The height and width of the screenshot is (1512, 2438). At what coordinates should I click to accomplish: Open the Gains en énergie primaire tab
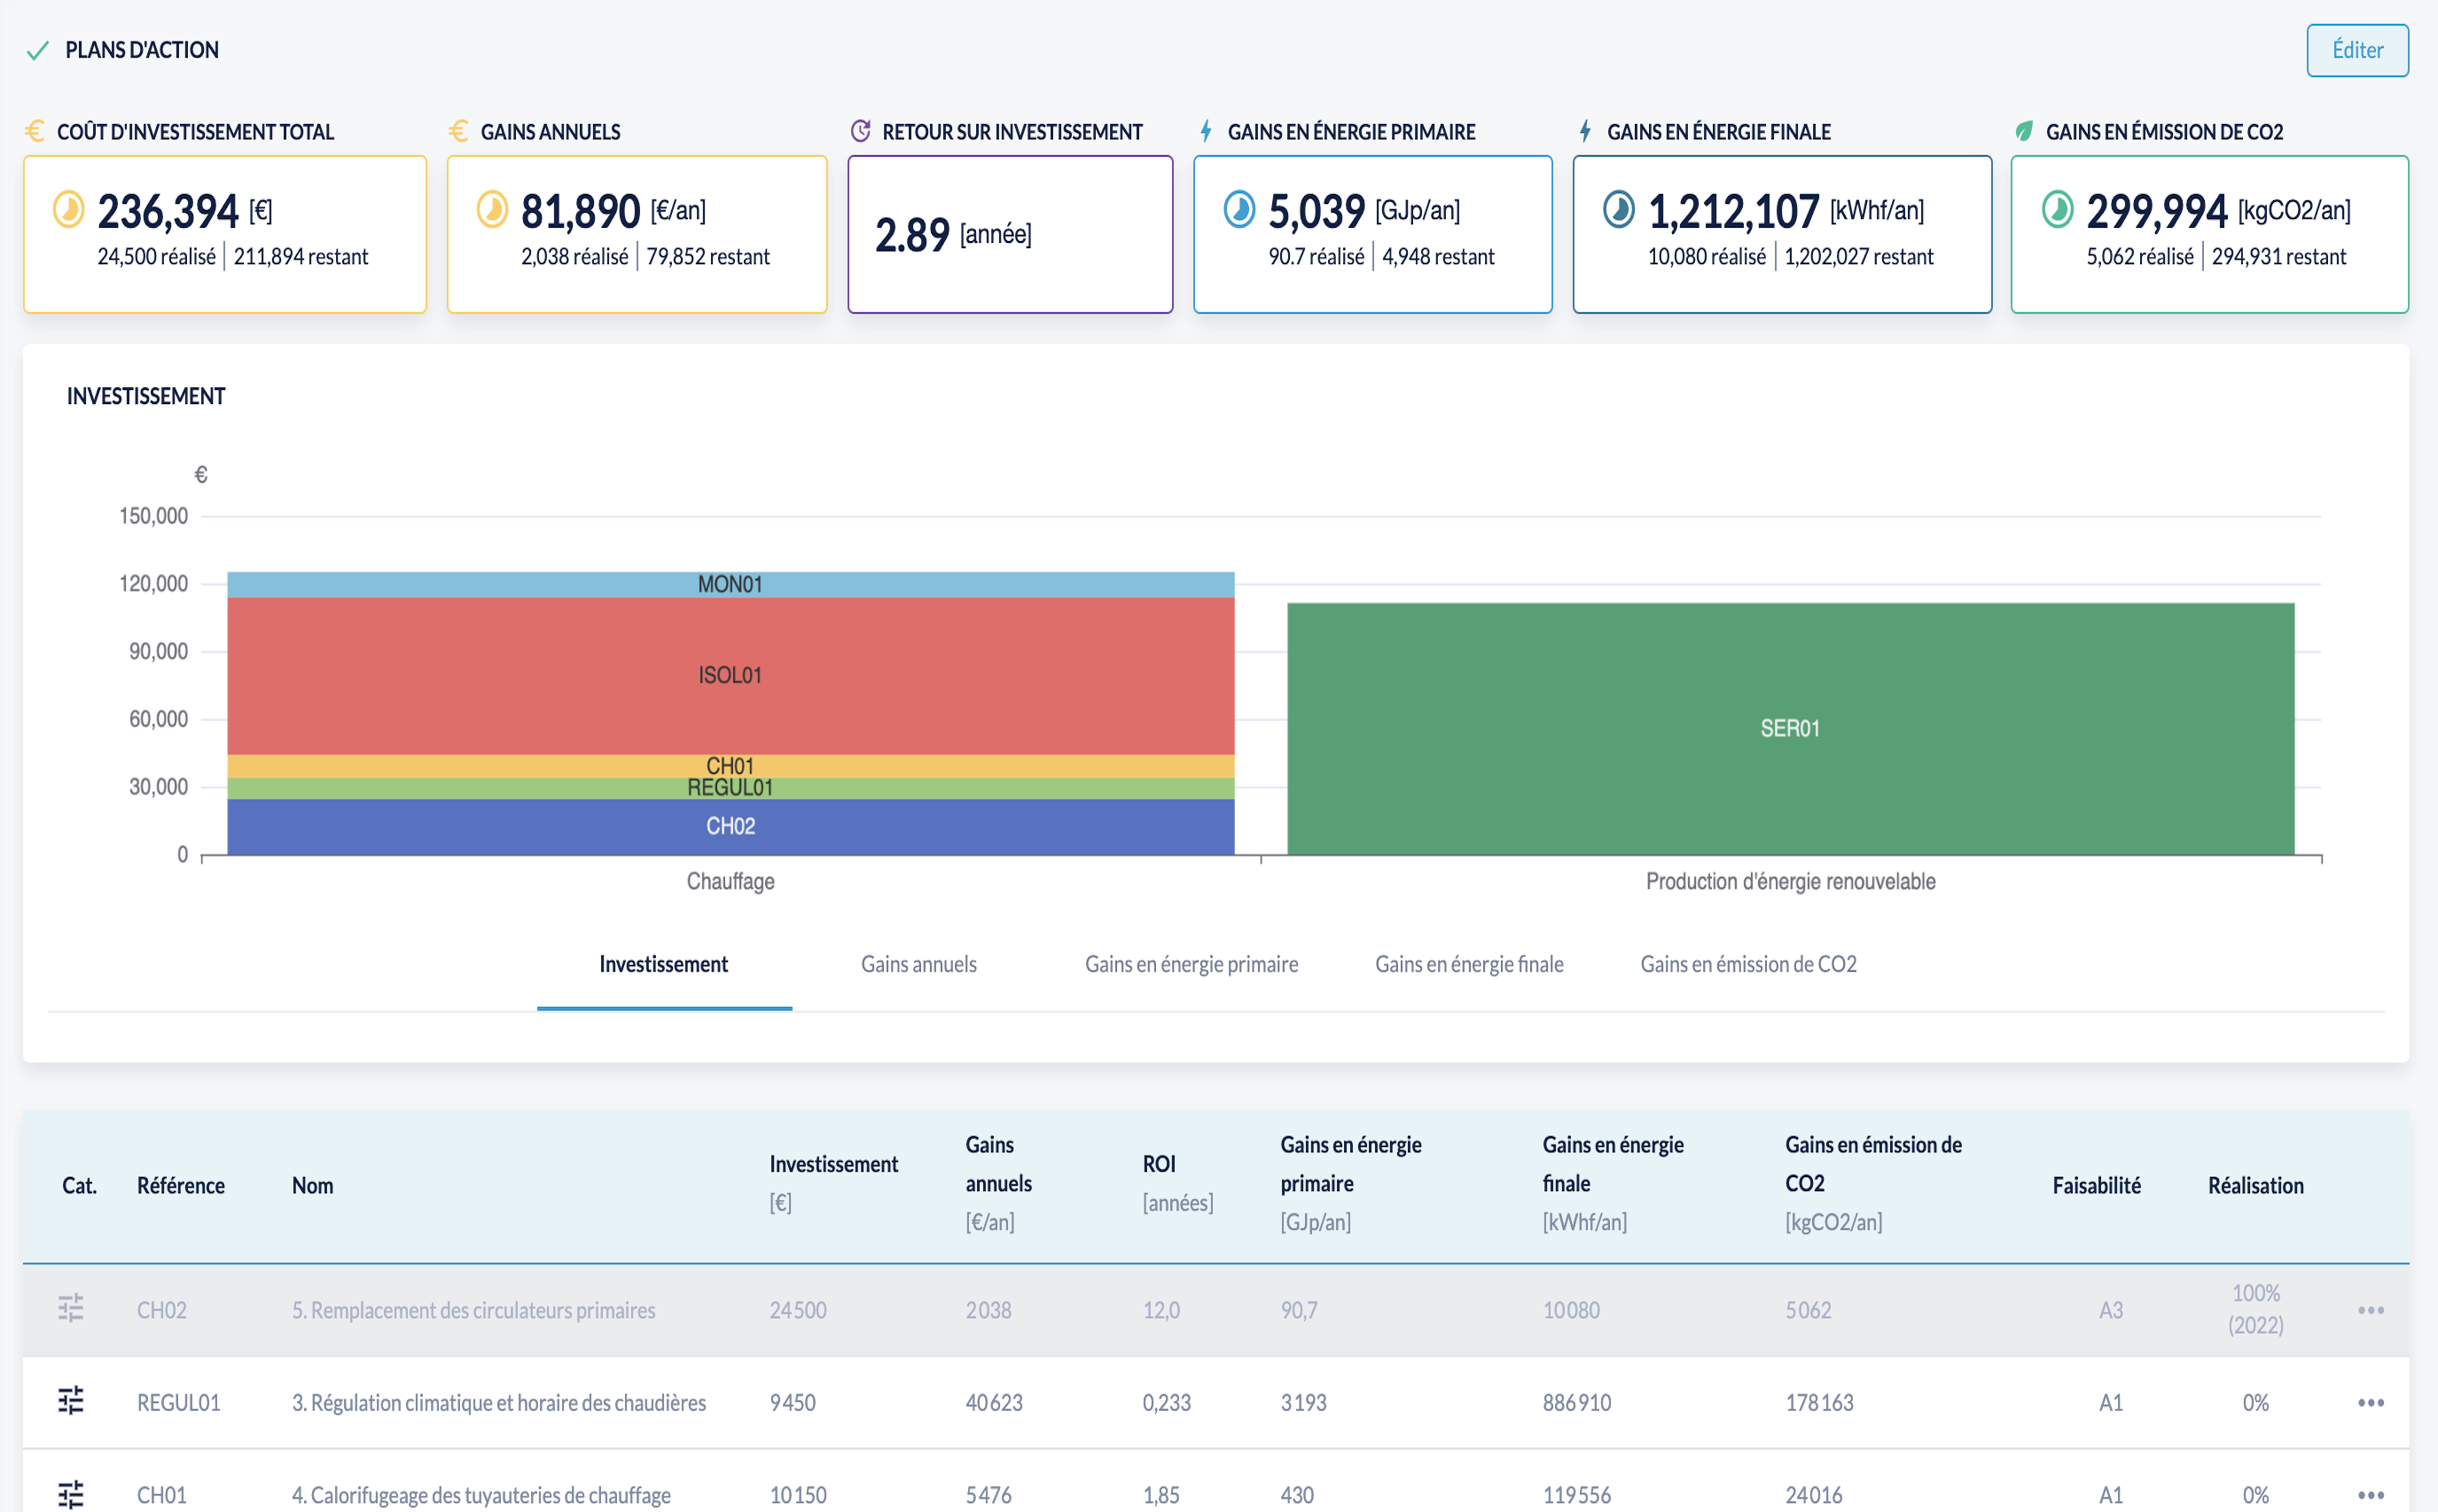(1192, 964)
